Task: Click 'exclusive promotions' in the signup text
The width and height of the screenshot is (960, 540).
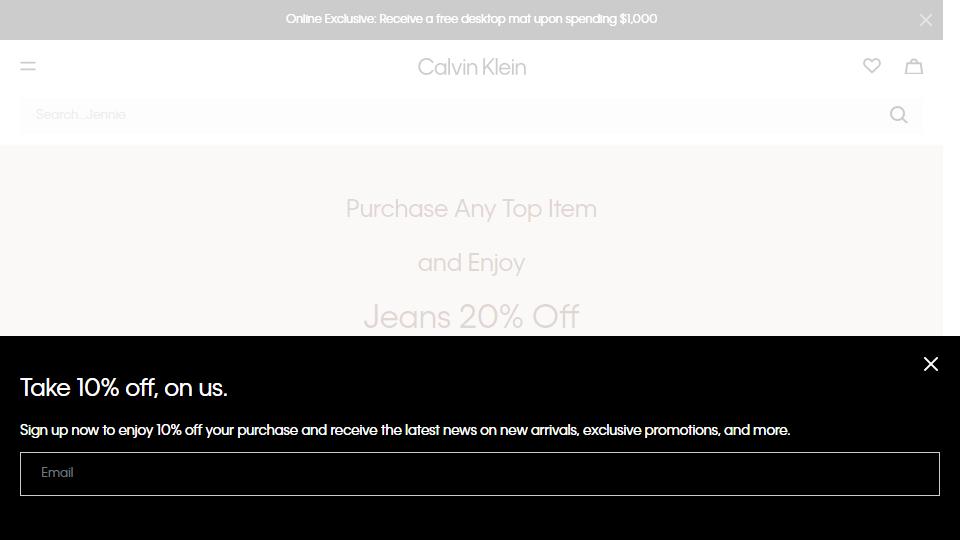Action: [x=651, y=430]
